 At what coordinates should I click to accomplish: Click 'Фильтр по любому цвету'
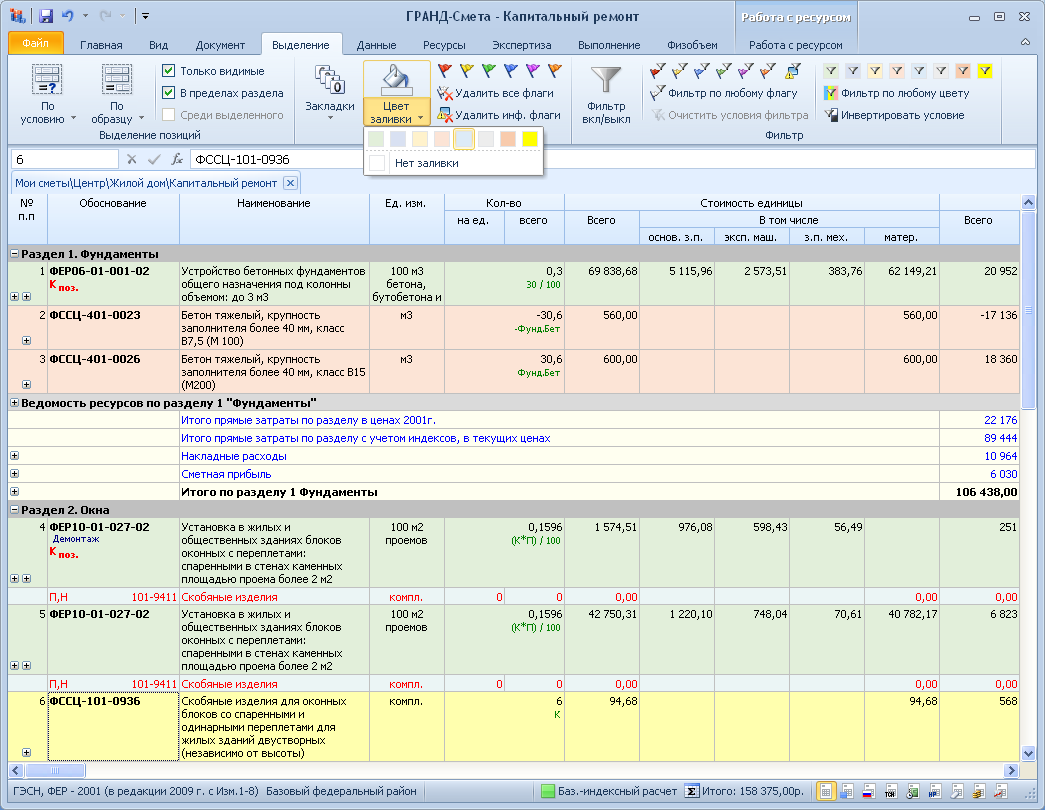tap(896, 93)
